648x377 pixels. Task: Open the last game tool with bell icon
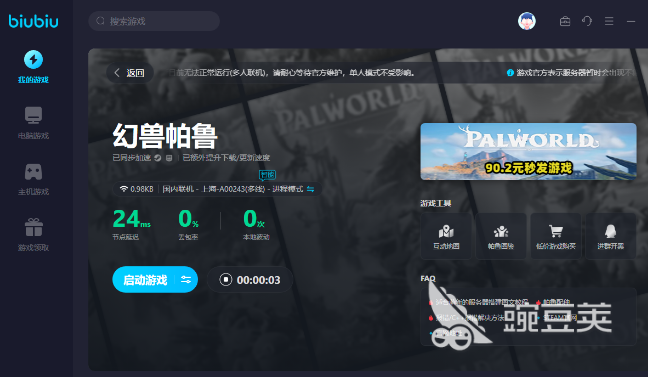point(610,236)
